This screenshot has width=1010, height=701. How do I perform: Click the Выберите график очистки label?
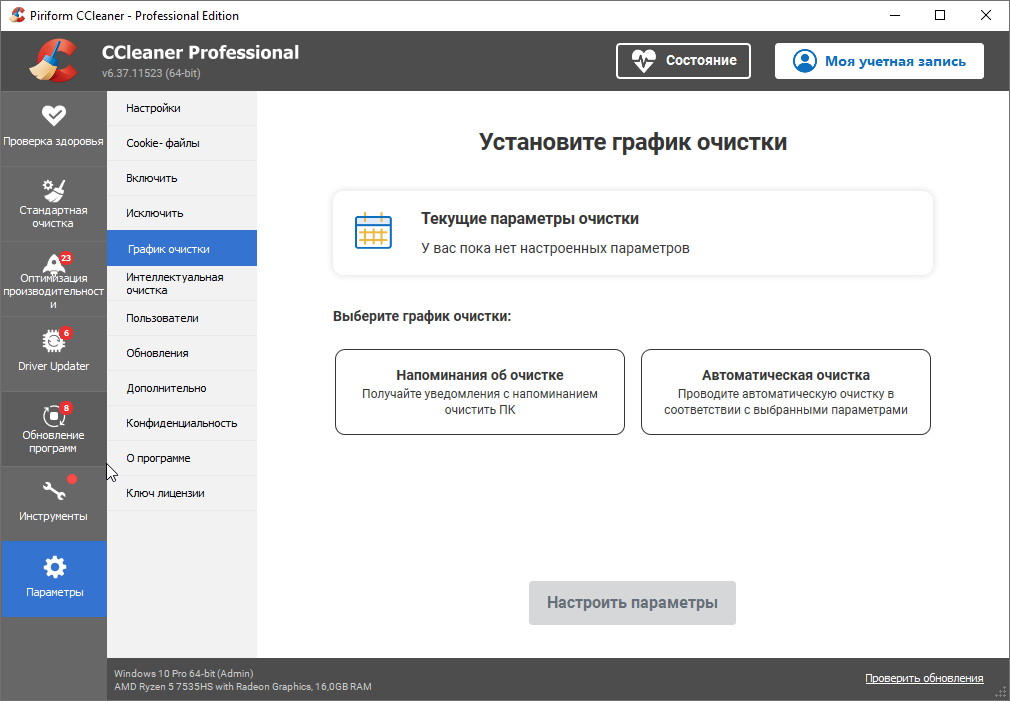(x=422, y=316)
